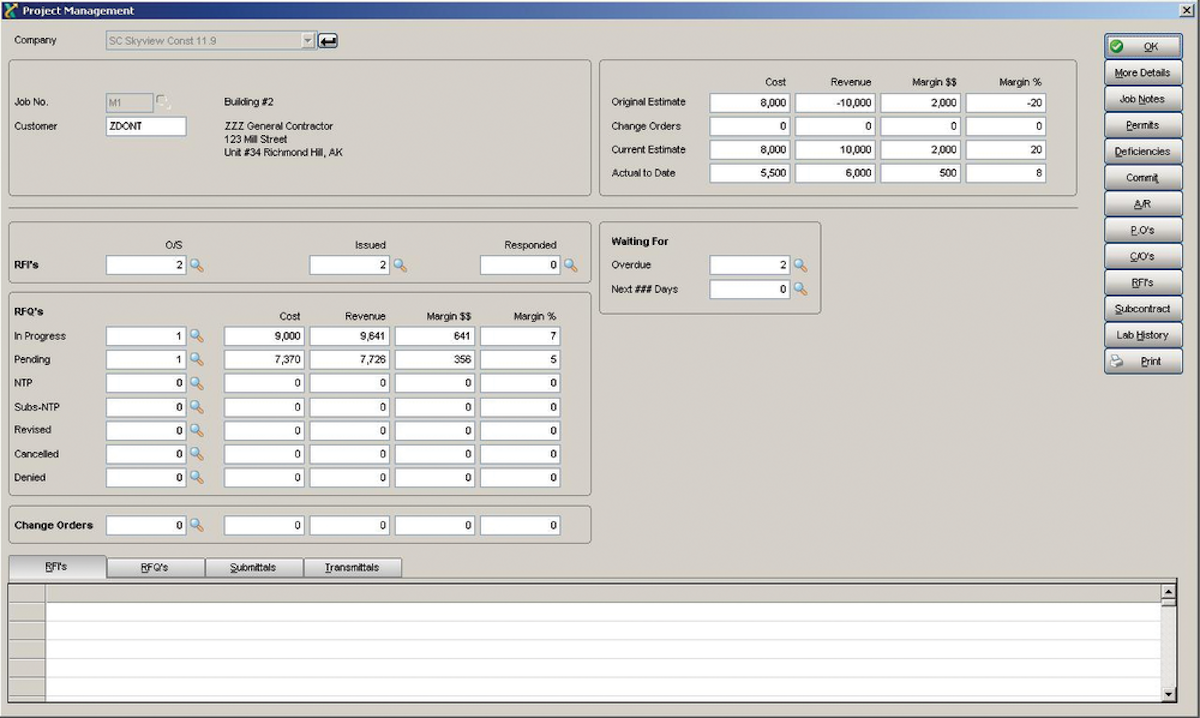The height and width of the screenshot is (718, 1200).
Task: Click the NTP row lookup magnifier
Action: pyautogui.click(x=197, y=383)
